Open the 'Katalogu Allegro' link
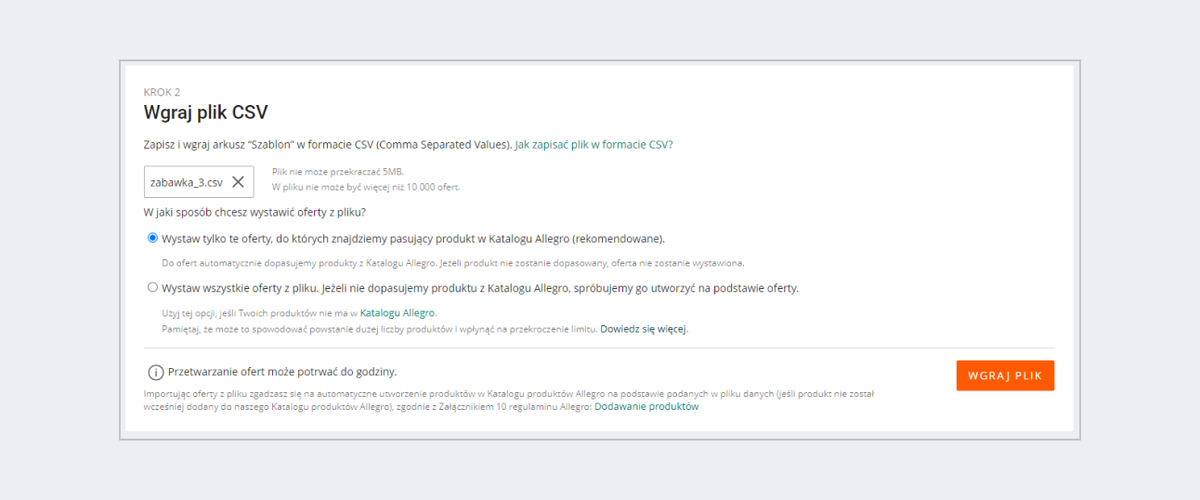Screen dimensions: 1200x500 point(398,313)
